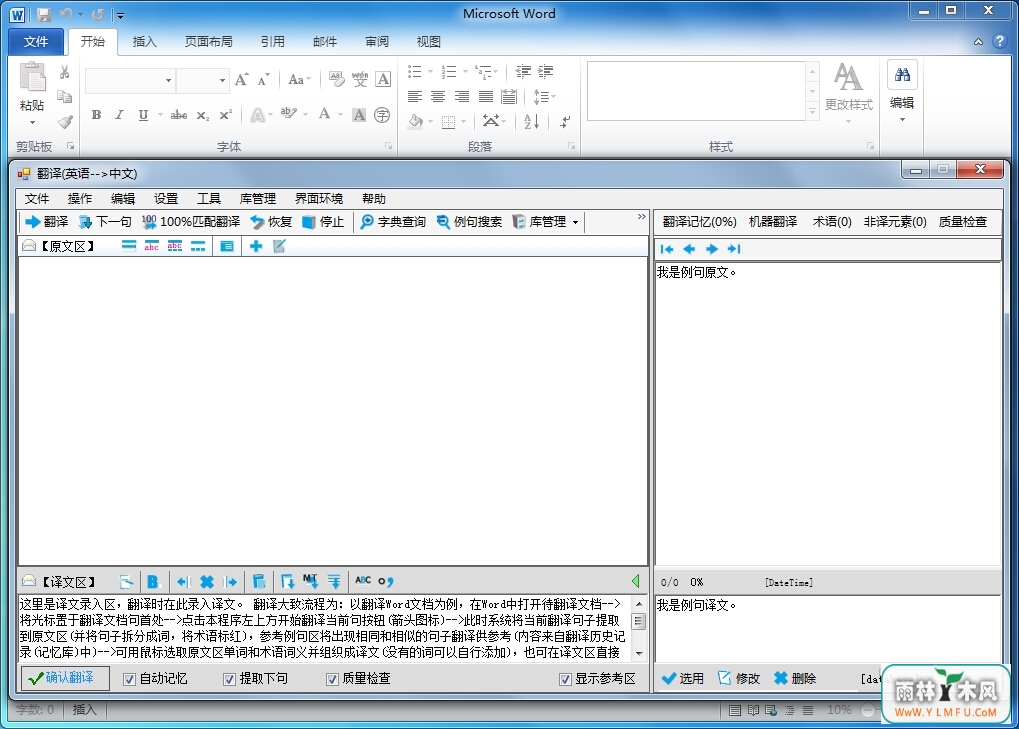1019x729 pixels.
Task: Open the 界面环境 menu
Action: pos(318,199)
